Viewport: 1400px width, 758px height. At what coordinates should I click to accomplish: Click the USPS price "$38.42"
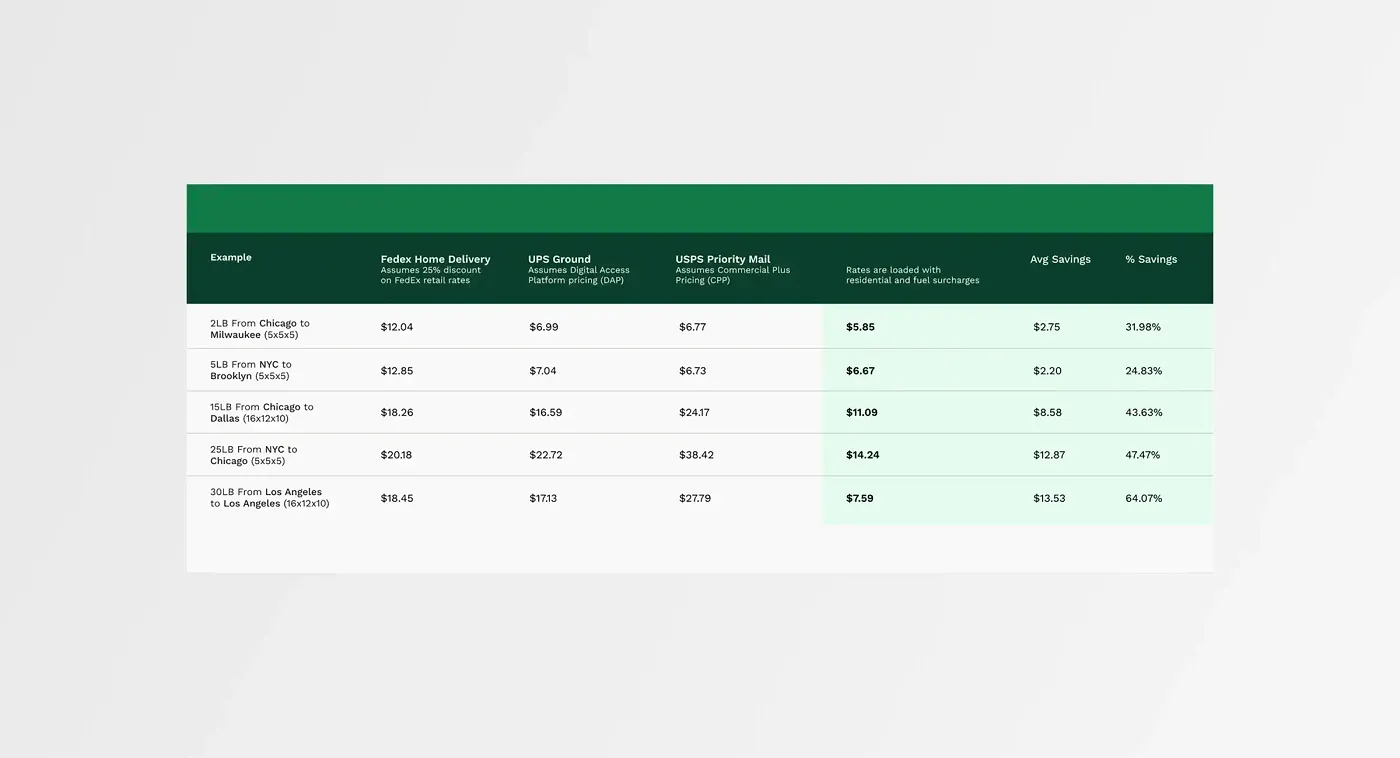click(696, 455)
